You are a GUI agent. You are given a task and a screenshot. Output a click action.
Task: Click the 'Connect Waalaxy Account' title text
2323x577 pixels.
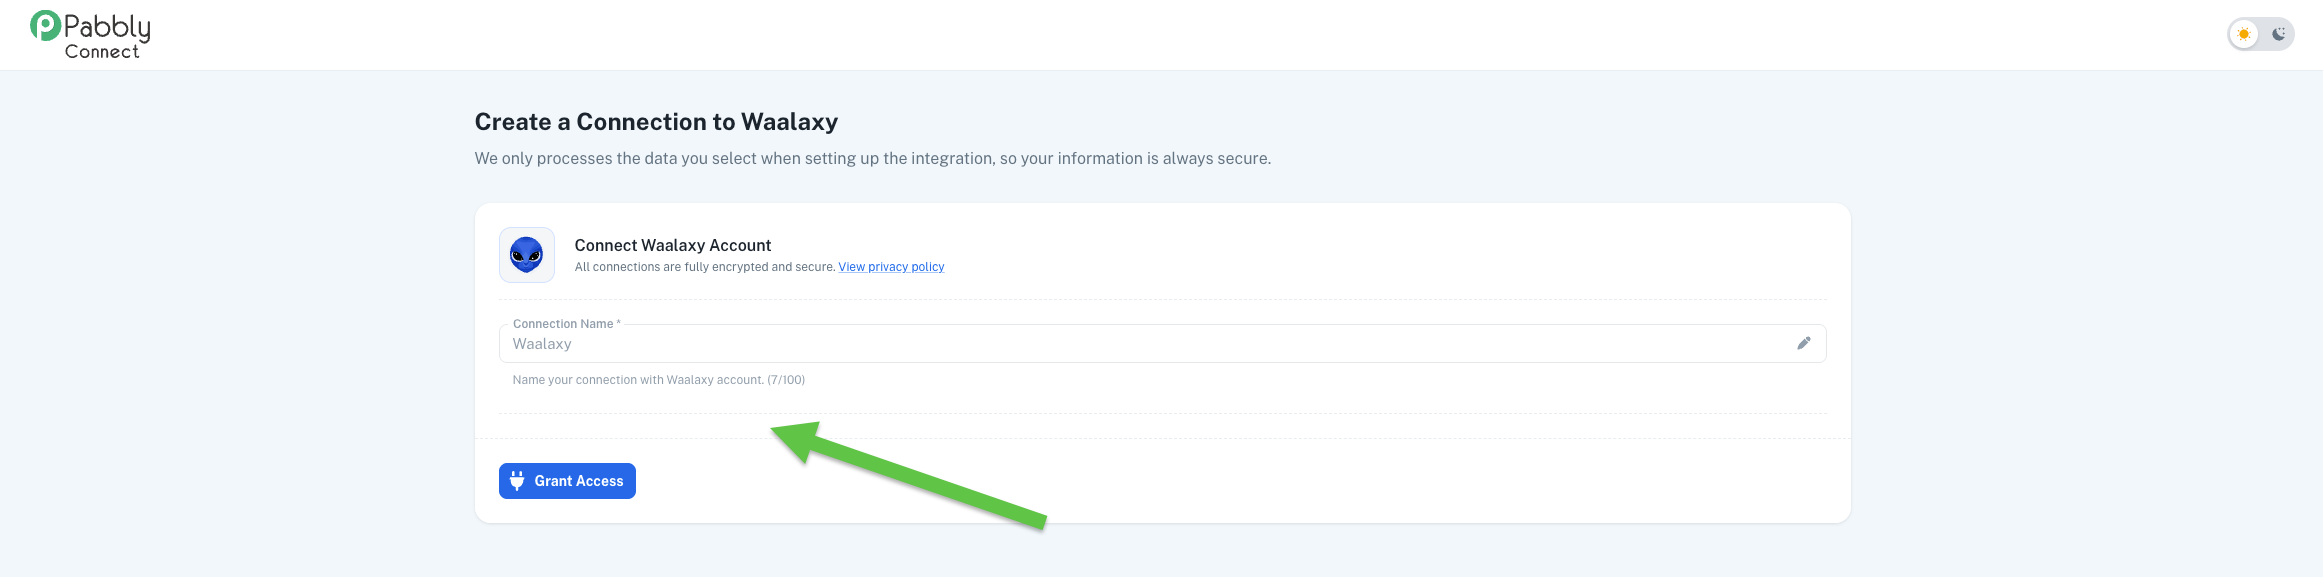pyautogui.click(x=673, y=245)
